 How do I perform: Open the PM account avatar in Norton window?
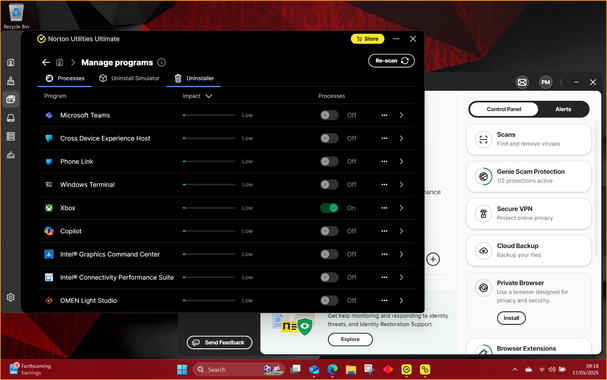point(546,82)
